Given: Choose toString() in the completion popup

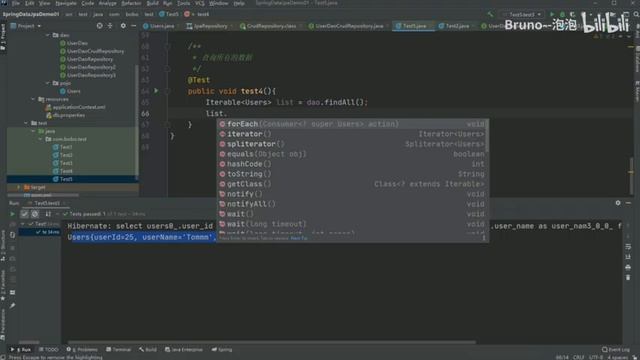Looking at the screenshot, I should point(353,174).
